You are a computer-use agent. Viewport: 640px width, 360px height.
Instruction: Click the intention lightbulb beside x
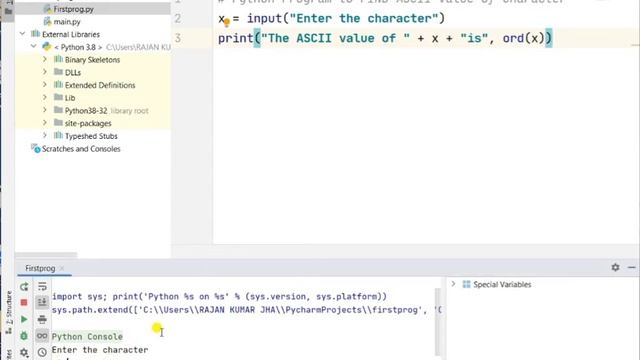pyautogui.click(x=227, y=22)
